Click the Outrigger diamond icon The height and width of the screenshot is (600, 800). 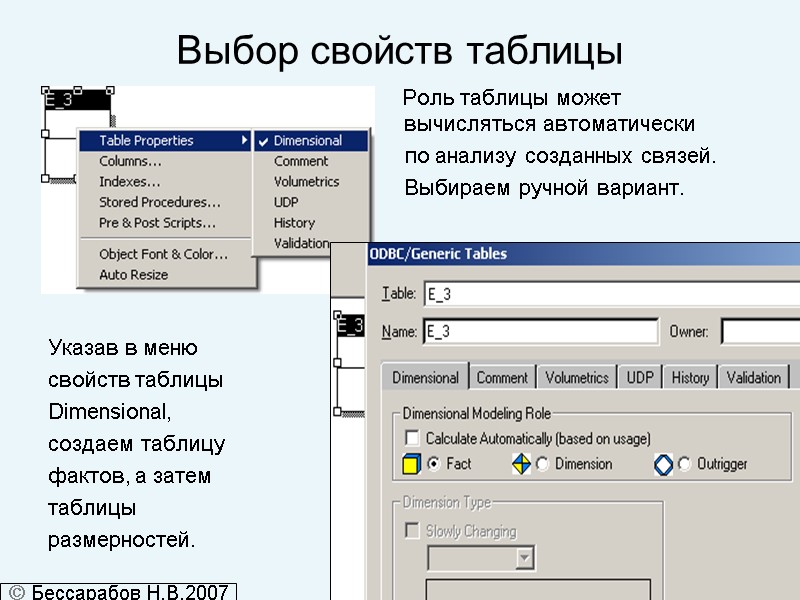pyautogui.click(x=663, y=464)
